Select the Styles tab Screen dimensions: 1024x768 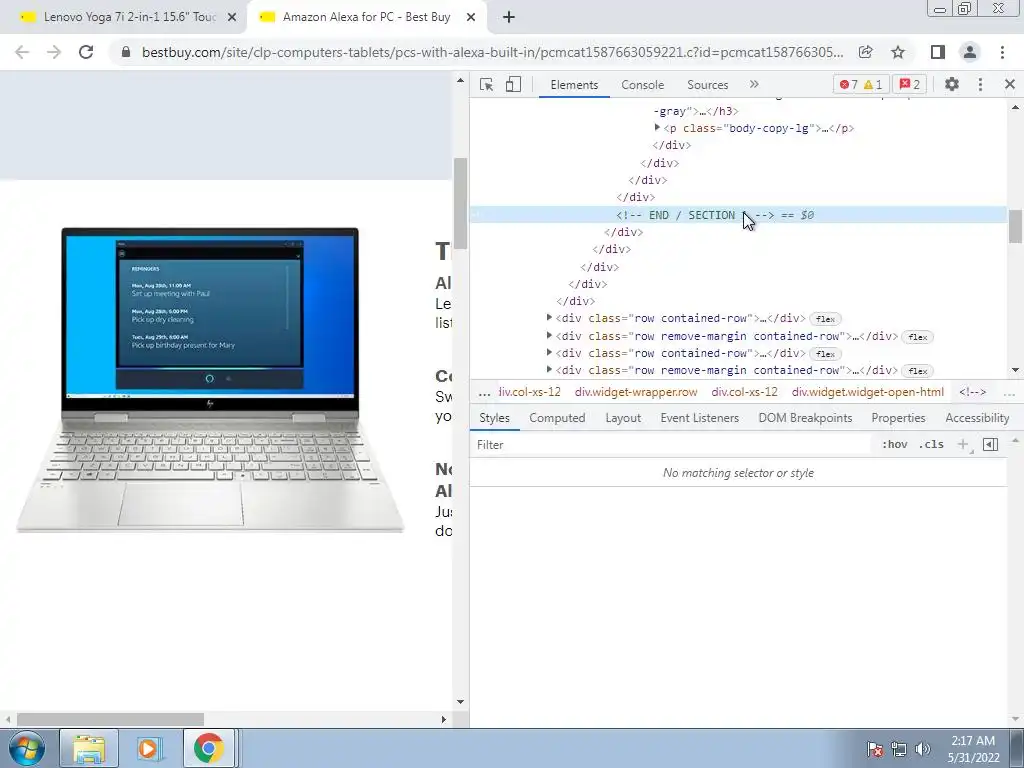(x=494, y=418)
